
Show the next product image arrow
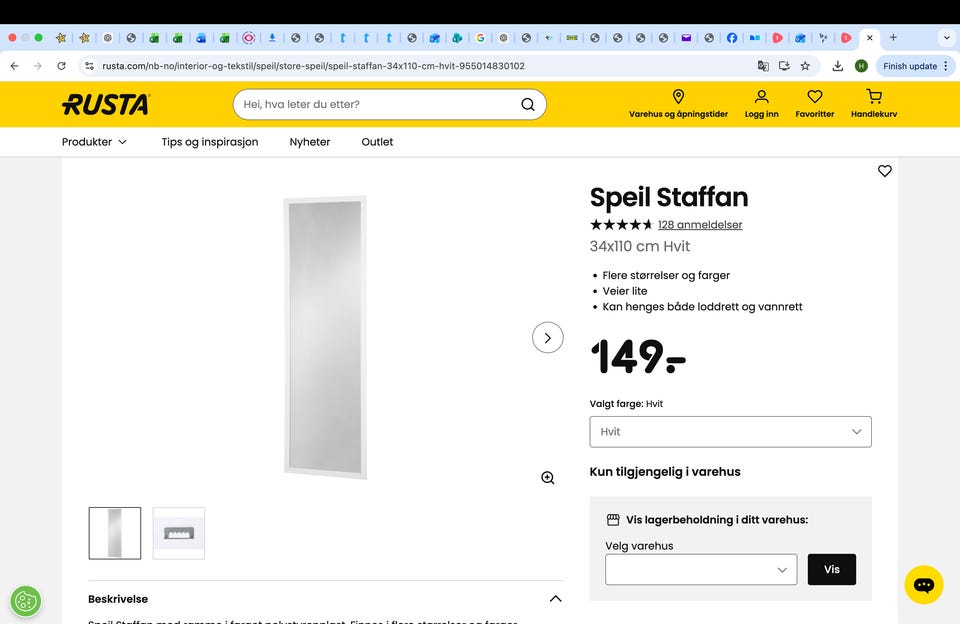click(x=548, y=337)
